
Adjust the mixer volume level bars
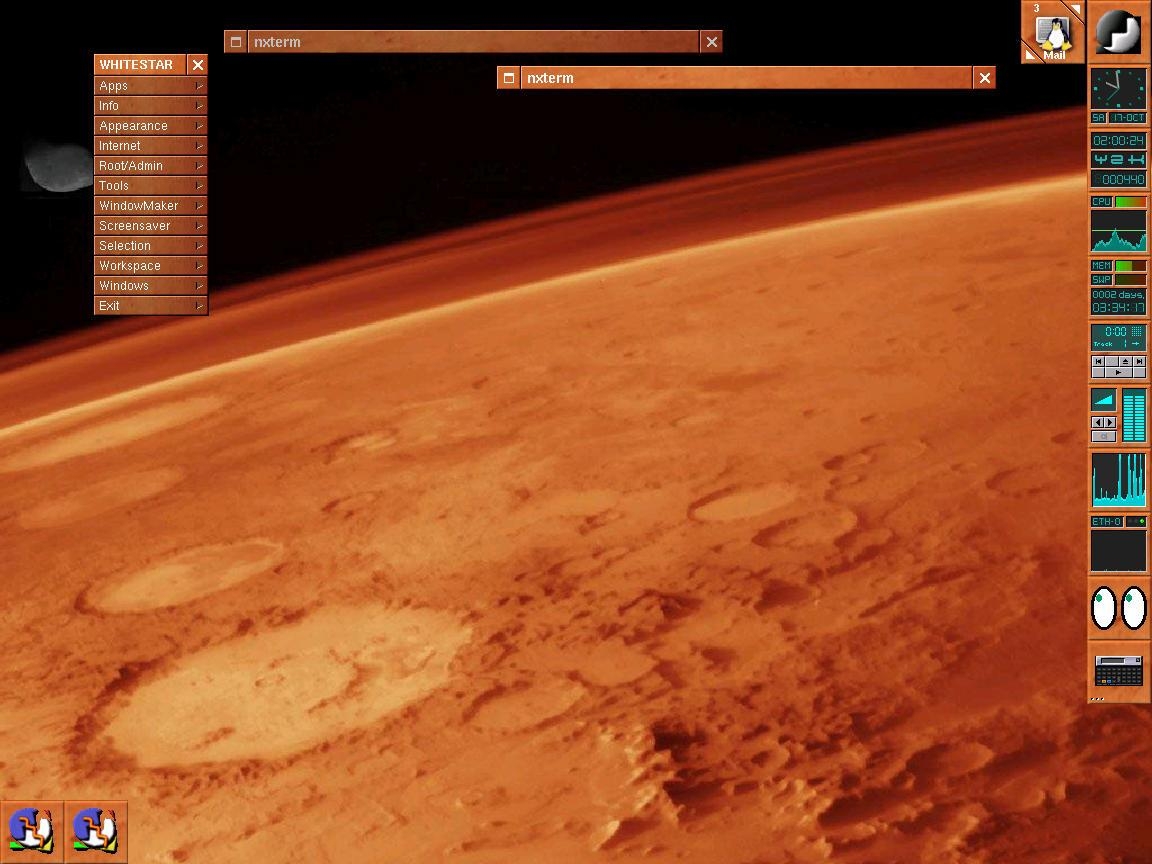coord(1133,415)
